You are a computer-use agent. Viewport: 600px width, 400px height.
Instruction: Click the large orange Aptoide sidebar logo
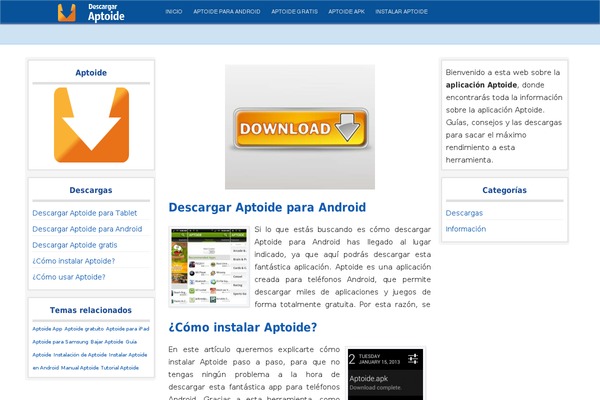(x=91, y=125)
